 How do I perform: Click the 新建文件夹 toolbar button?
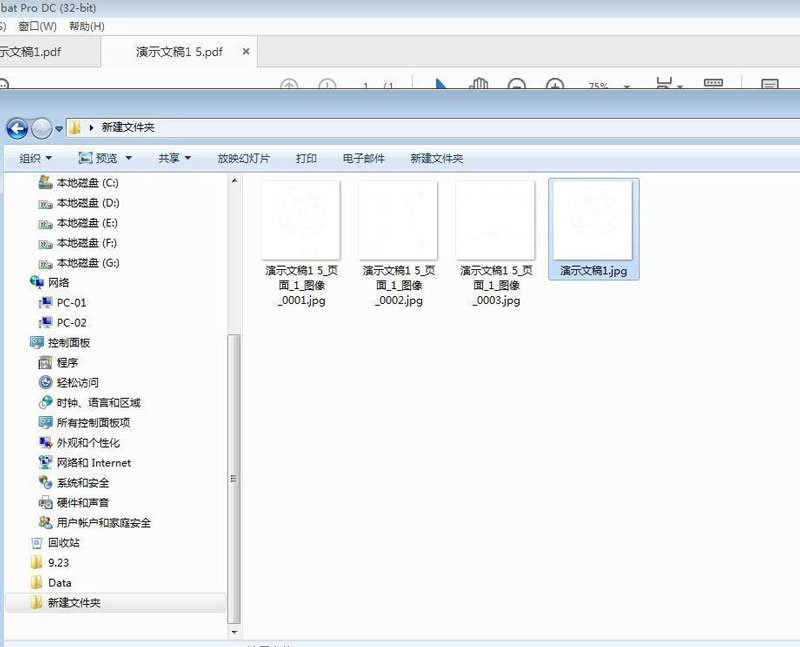(436, 158)
